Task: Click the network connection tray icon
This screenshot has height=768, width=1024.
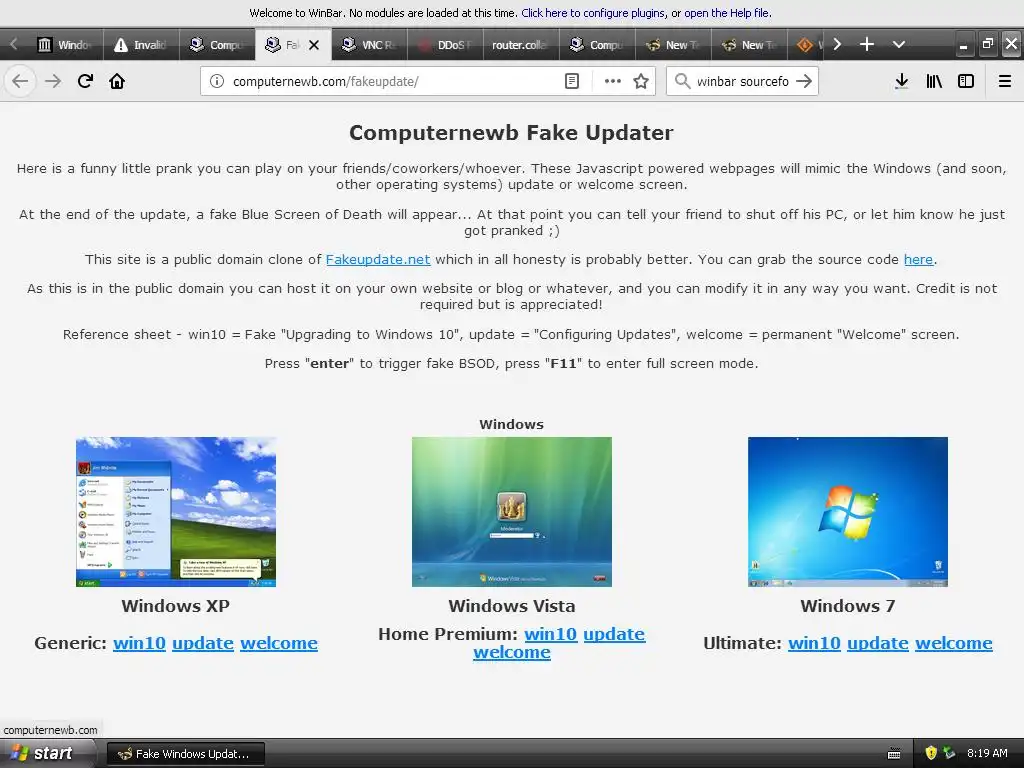Action: coord(949,753)
